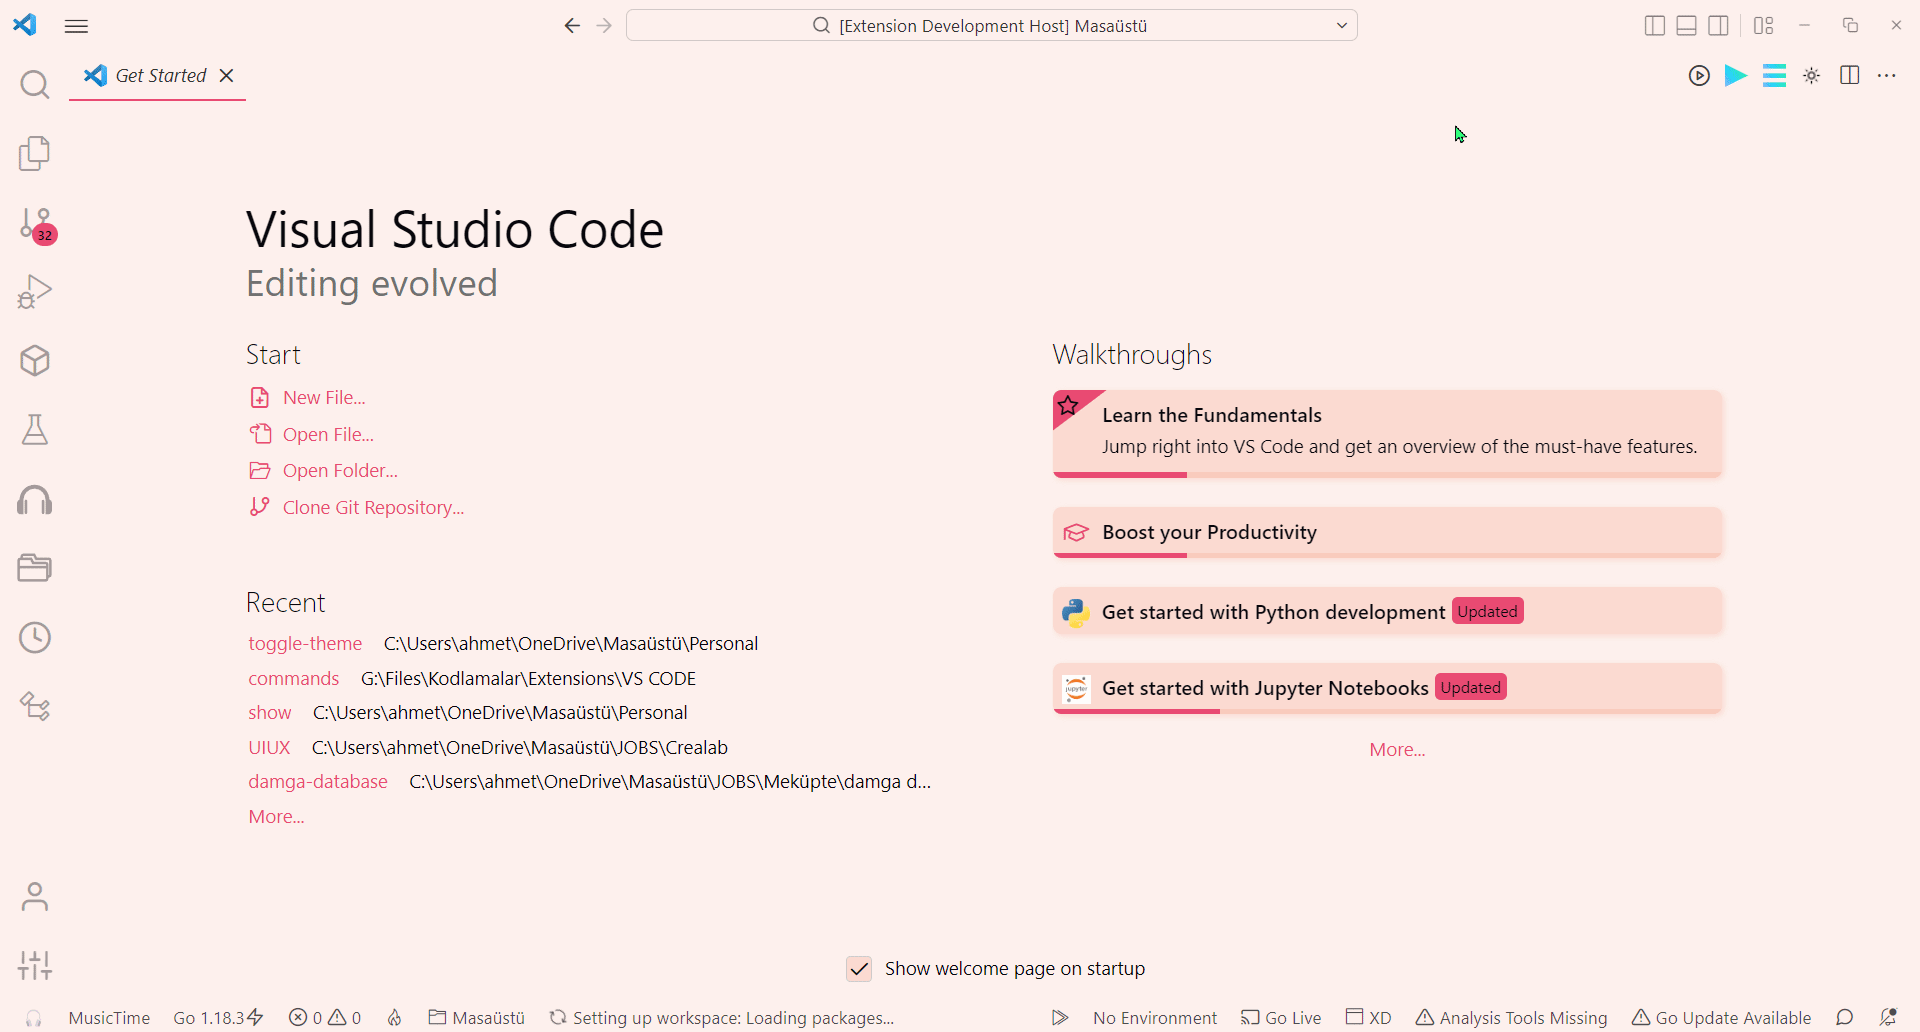Go back with the left arrow
The height and width of the screenshot is (1032, 1920).
tap(572, 26)
